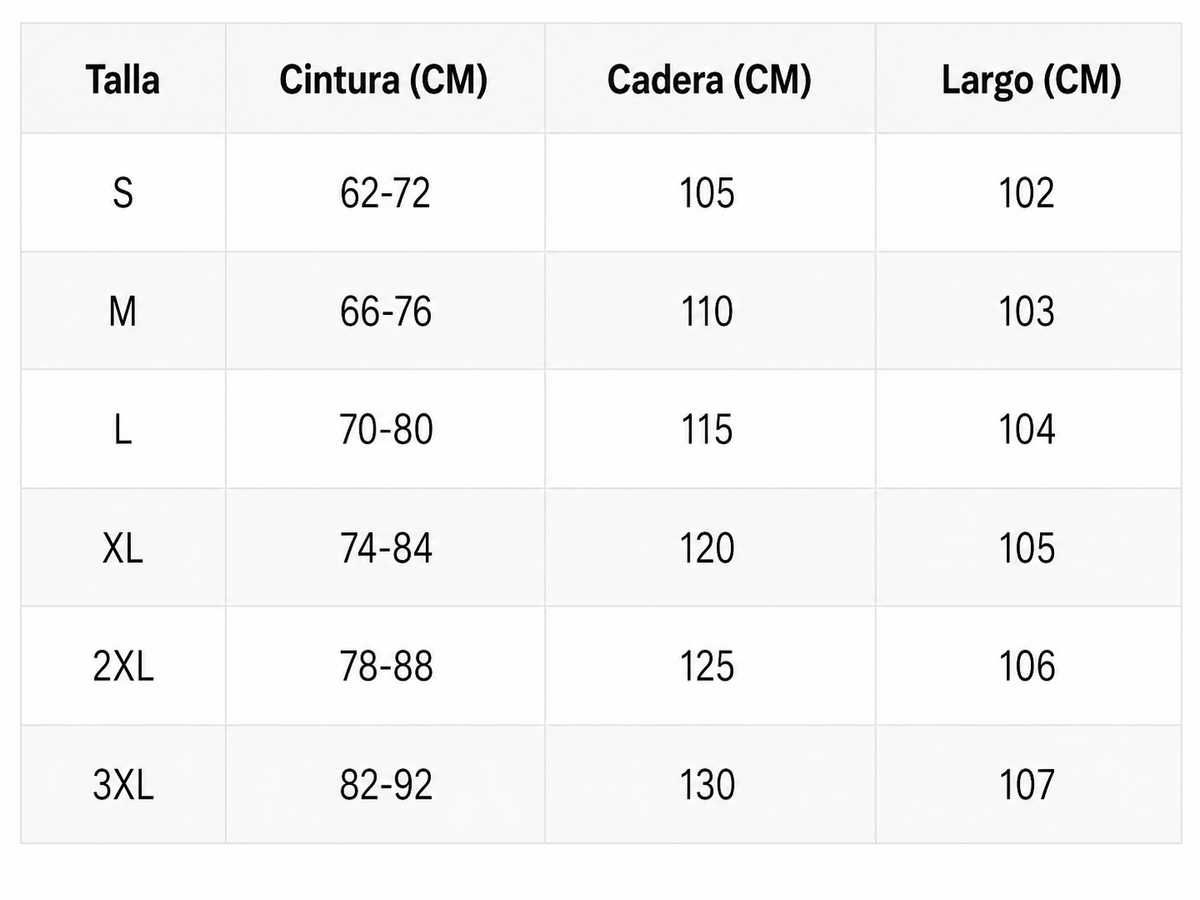
Task: Select the Largo (CM) header cell
Action: click(1031, 80)
